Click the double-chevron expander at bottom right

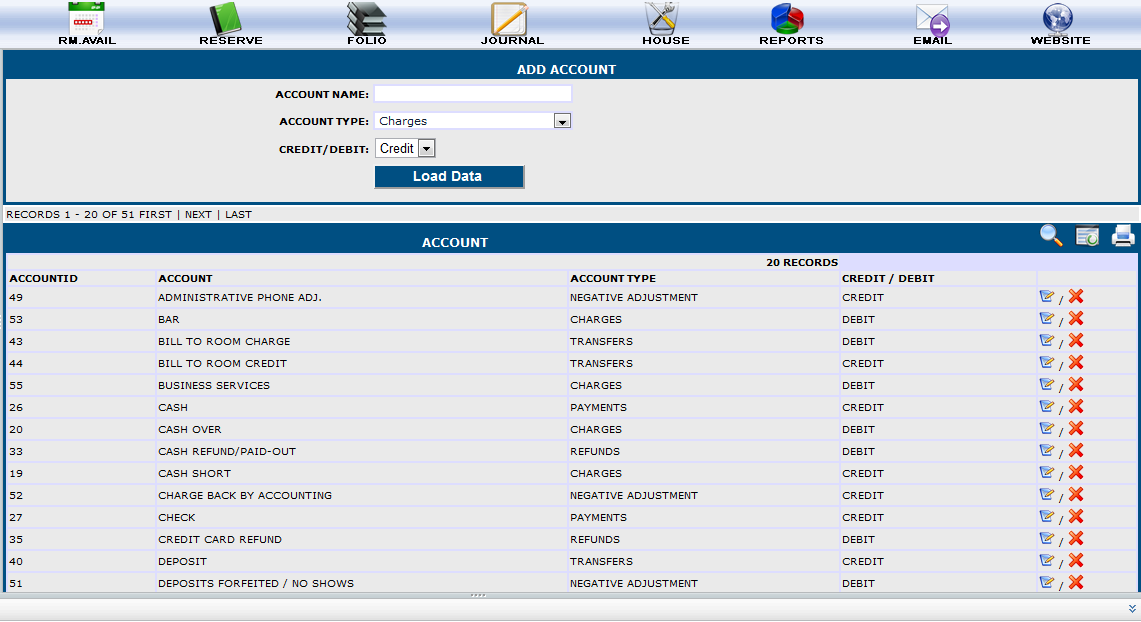point(1132,609)
